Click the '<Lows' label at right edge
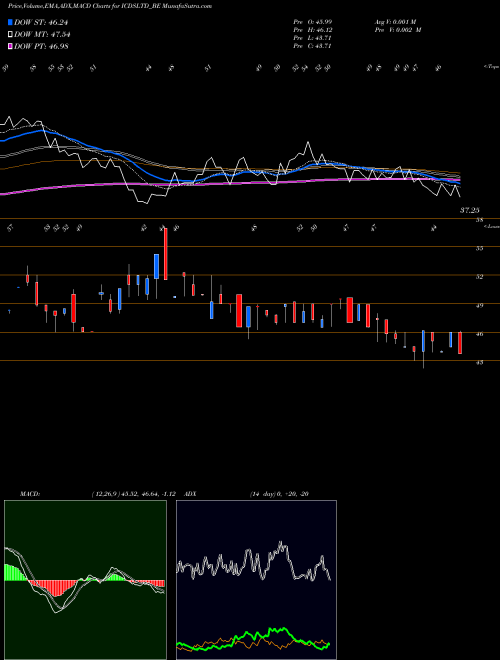500x660 pixels. [492, 226]
